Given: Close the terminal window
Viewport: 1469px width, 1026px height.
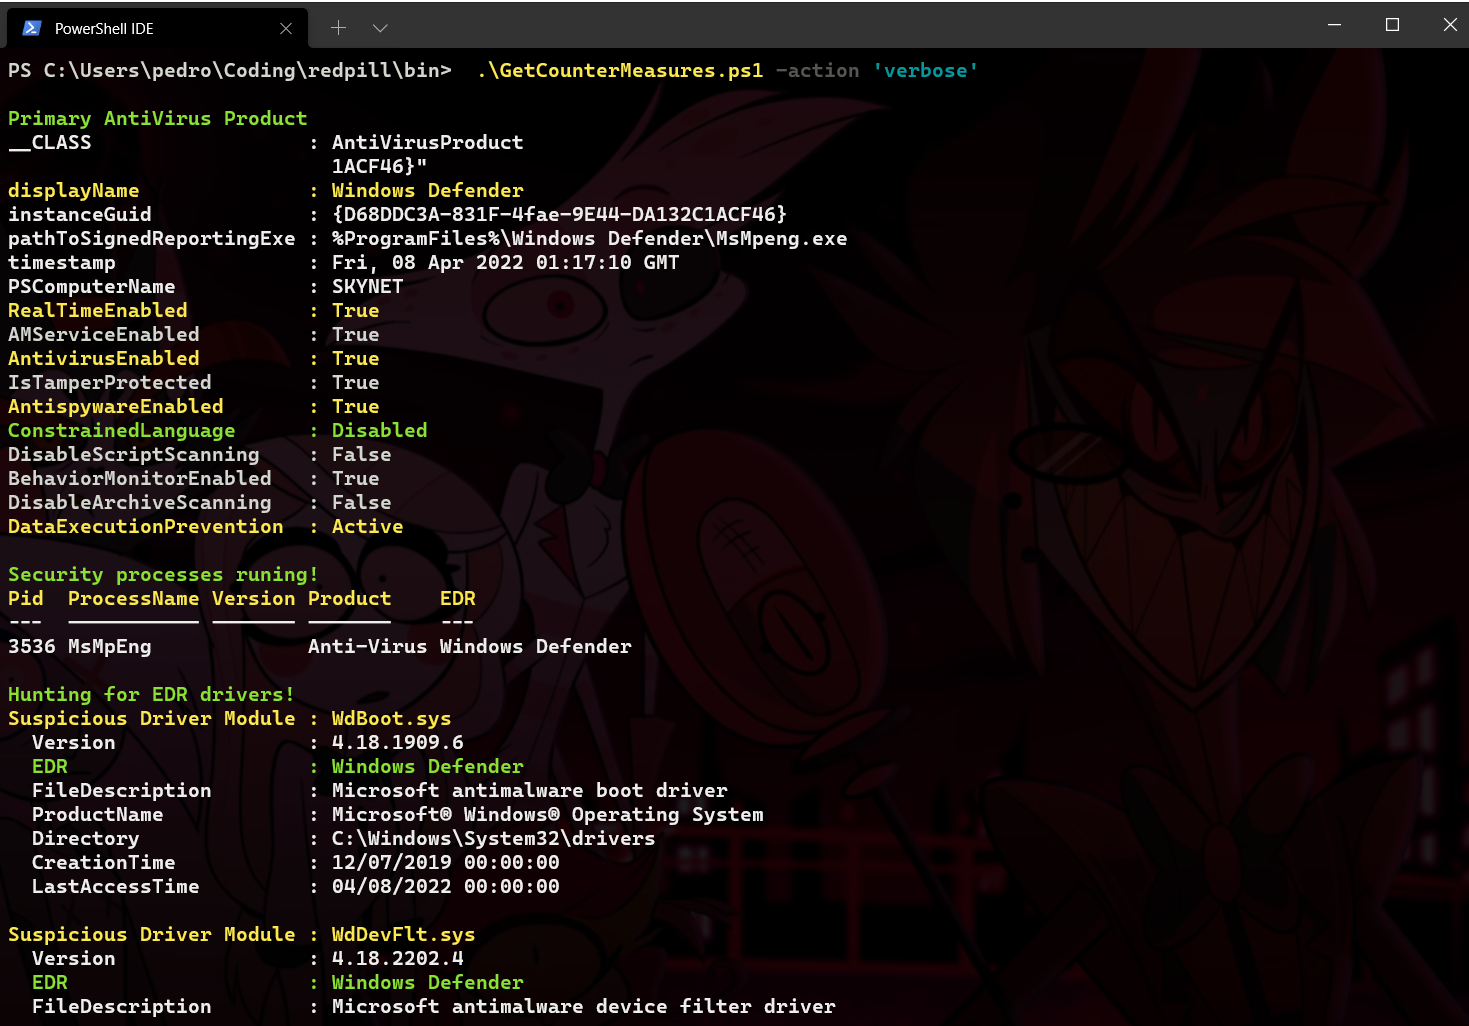Looking at the screenshot, I should [1450, 24].
